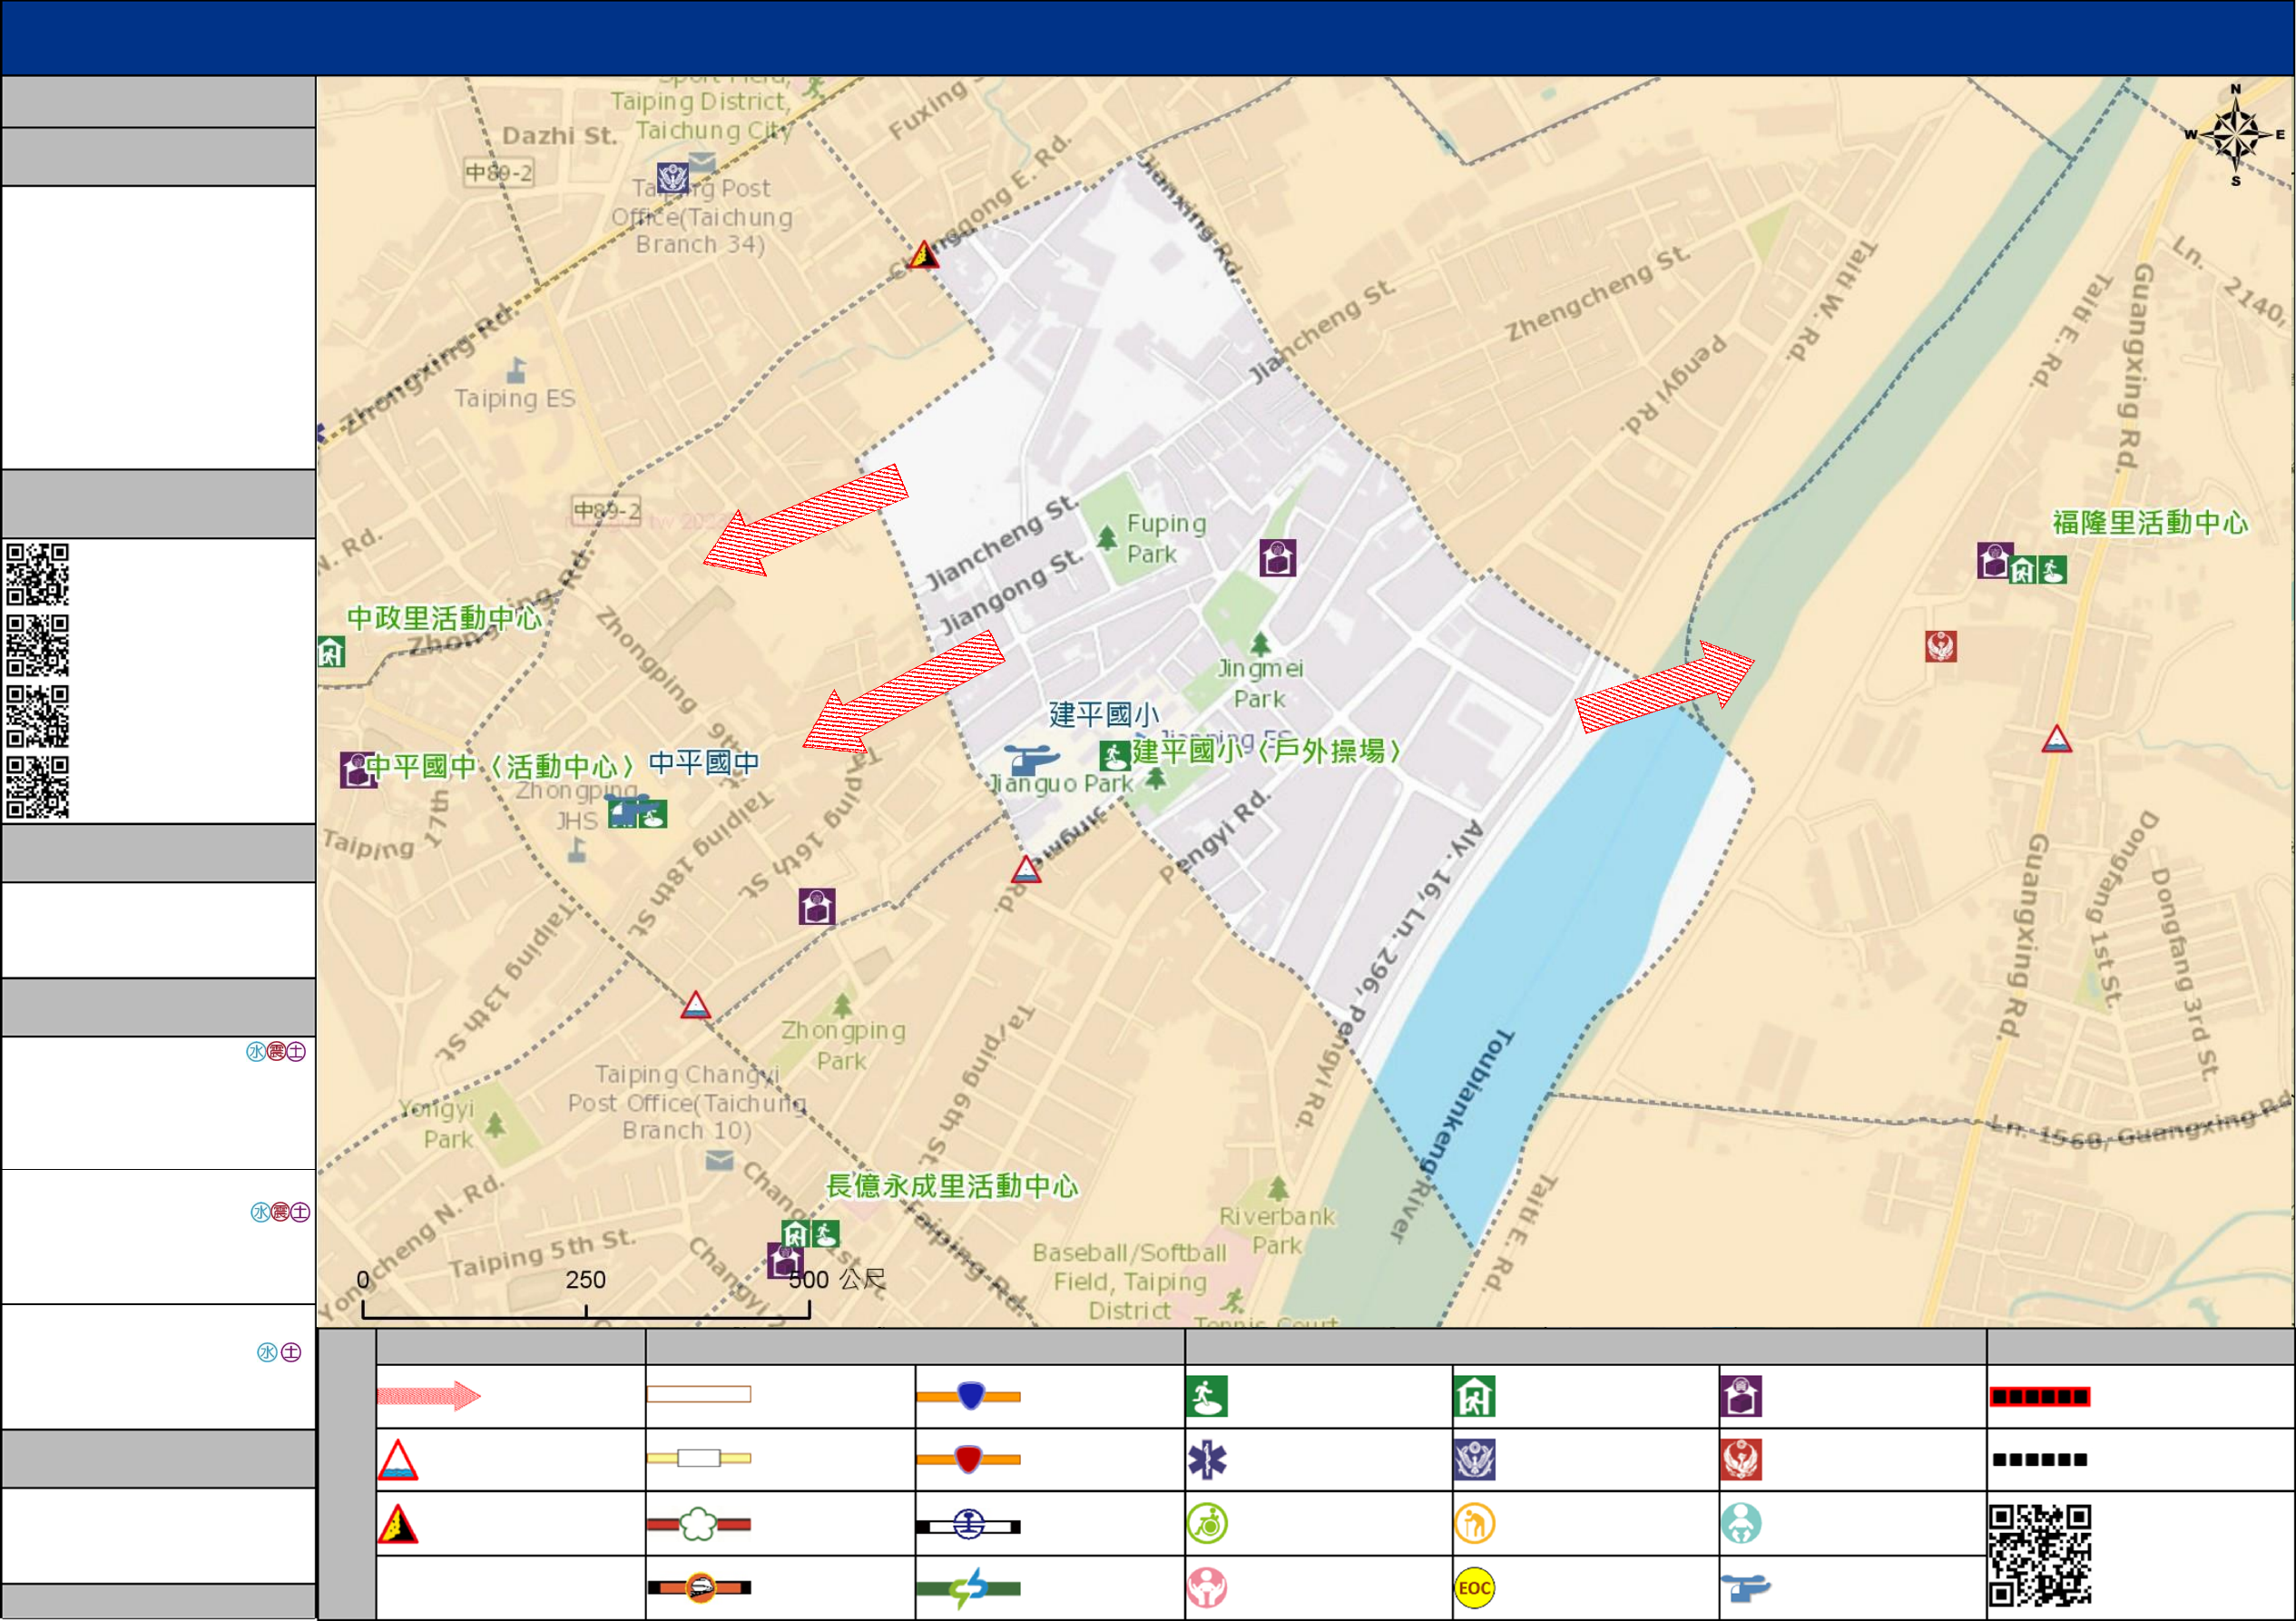
Task: Click the red fire department legend icon
Action: tap(1741, 1460)
